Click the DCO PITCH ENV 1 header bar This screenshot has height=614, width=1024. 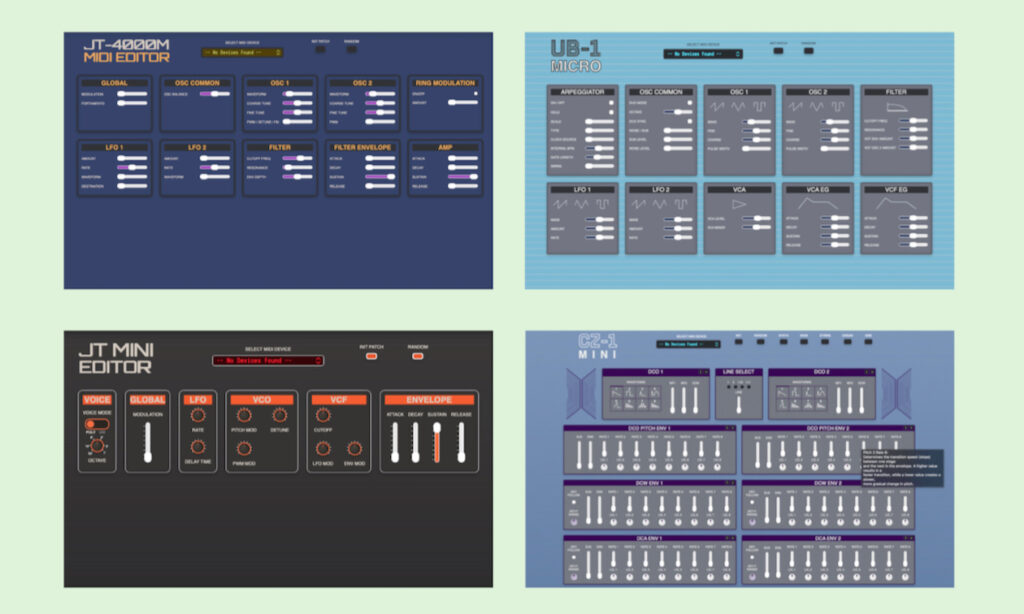(648, 427)
